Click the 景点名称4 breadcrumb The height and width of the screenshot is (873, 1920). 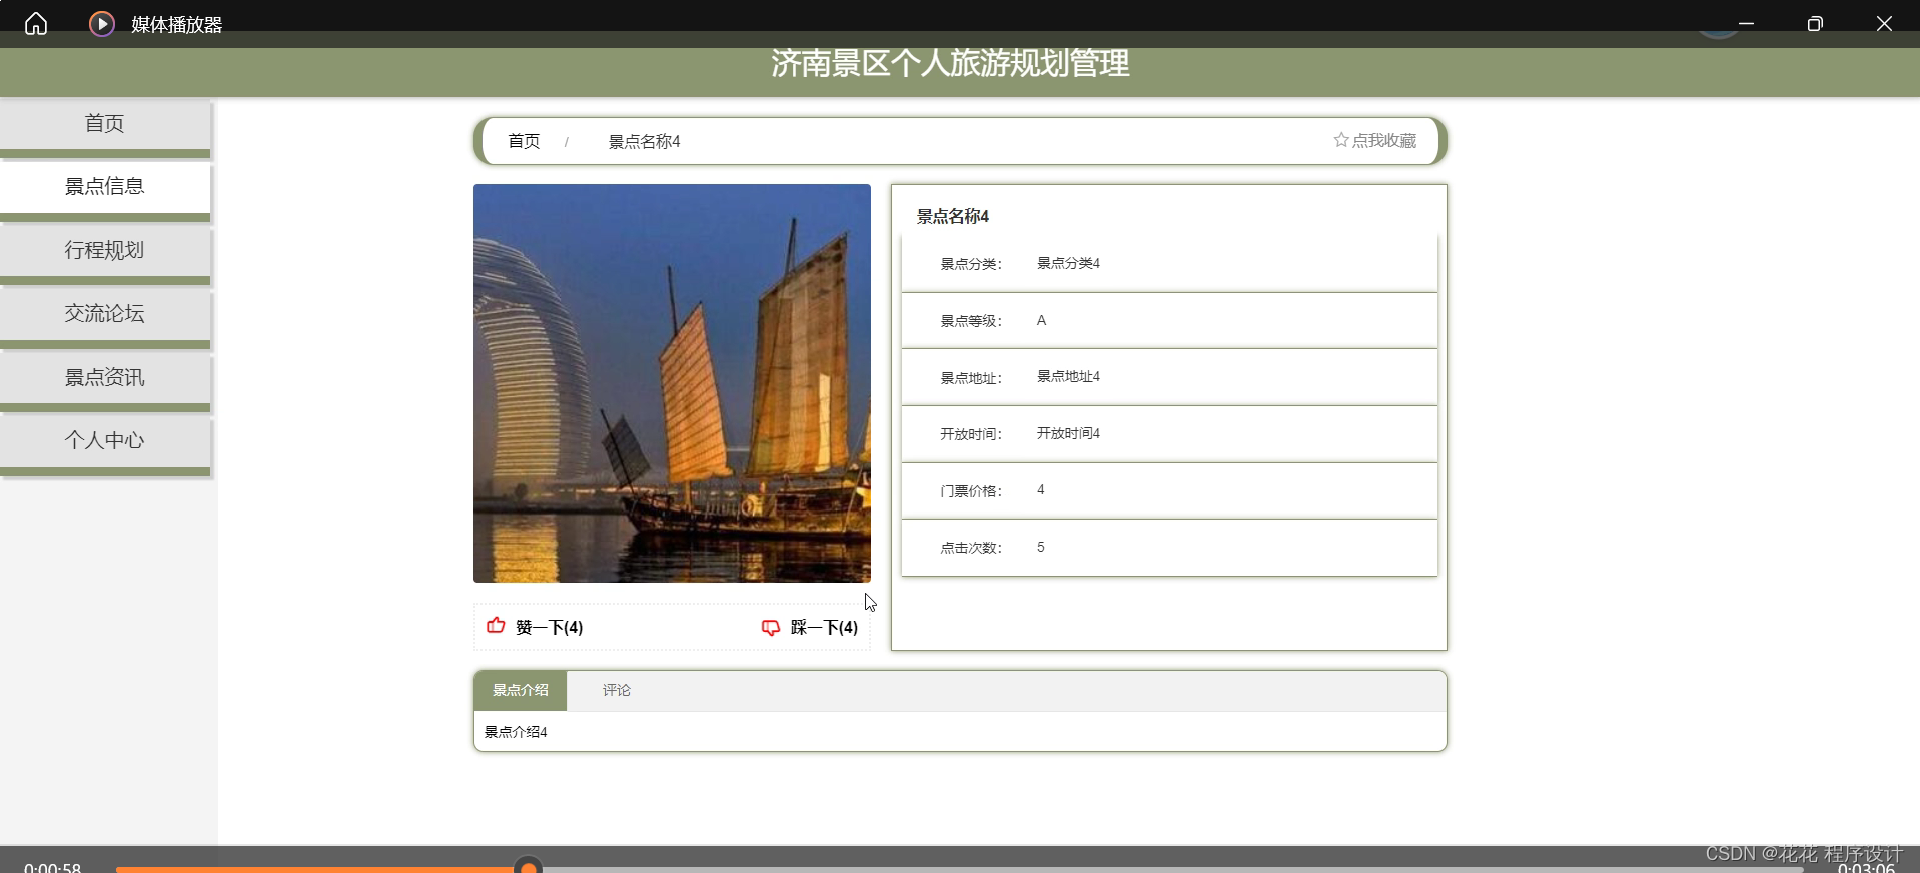point(644,142)
